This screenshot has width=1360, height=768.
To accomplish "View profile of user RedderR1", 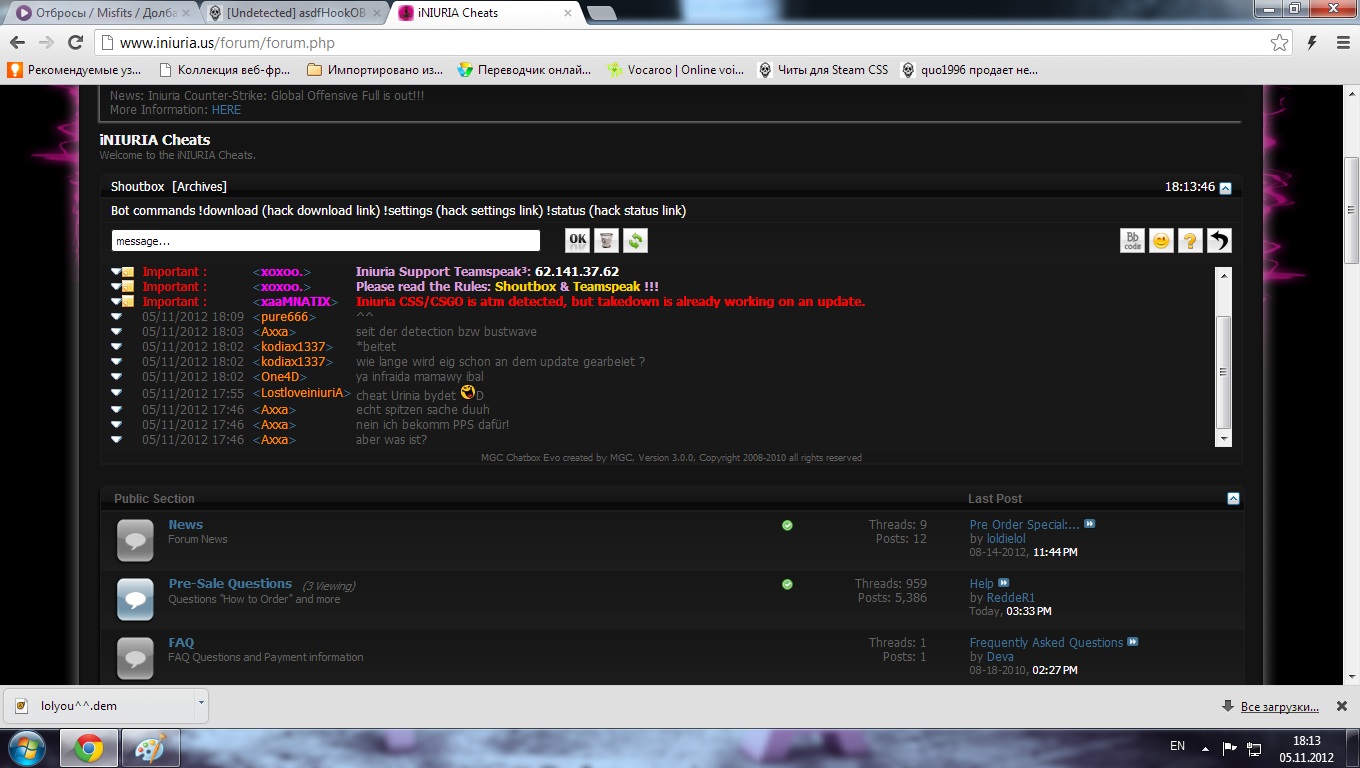I will tap(1011, 598).
